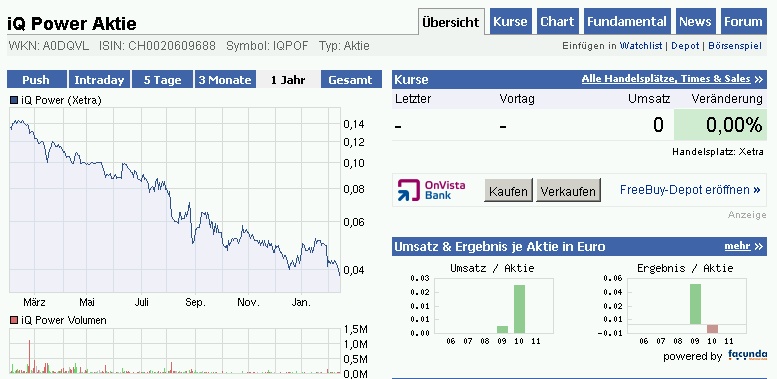
Task: Add stock to Watchlist
Action: click(x=641, y=46)
